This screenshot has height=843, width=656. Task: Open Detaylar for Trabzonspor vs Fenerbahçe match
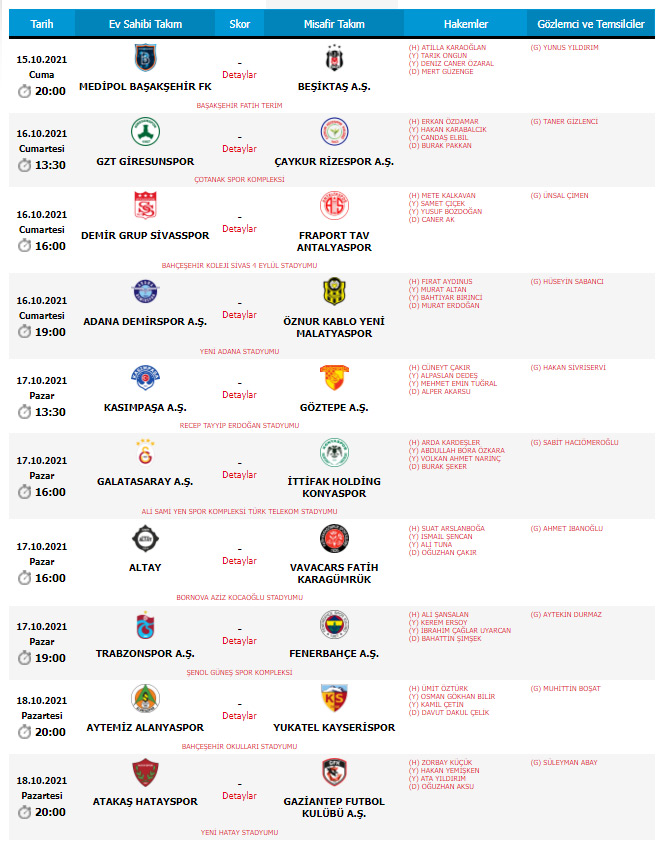(x=239, y=641)
